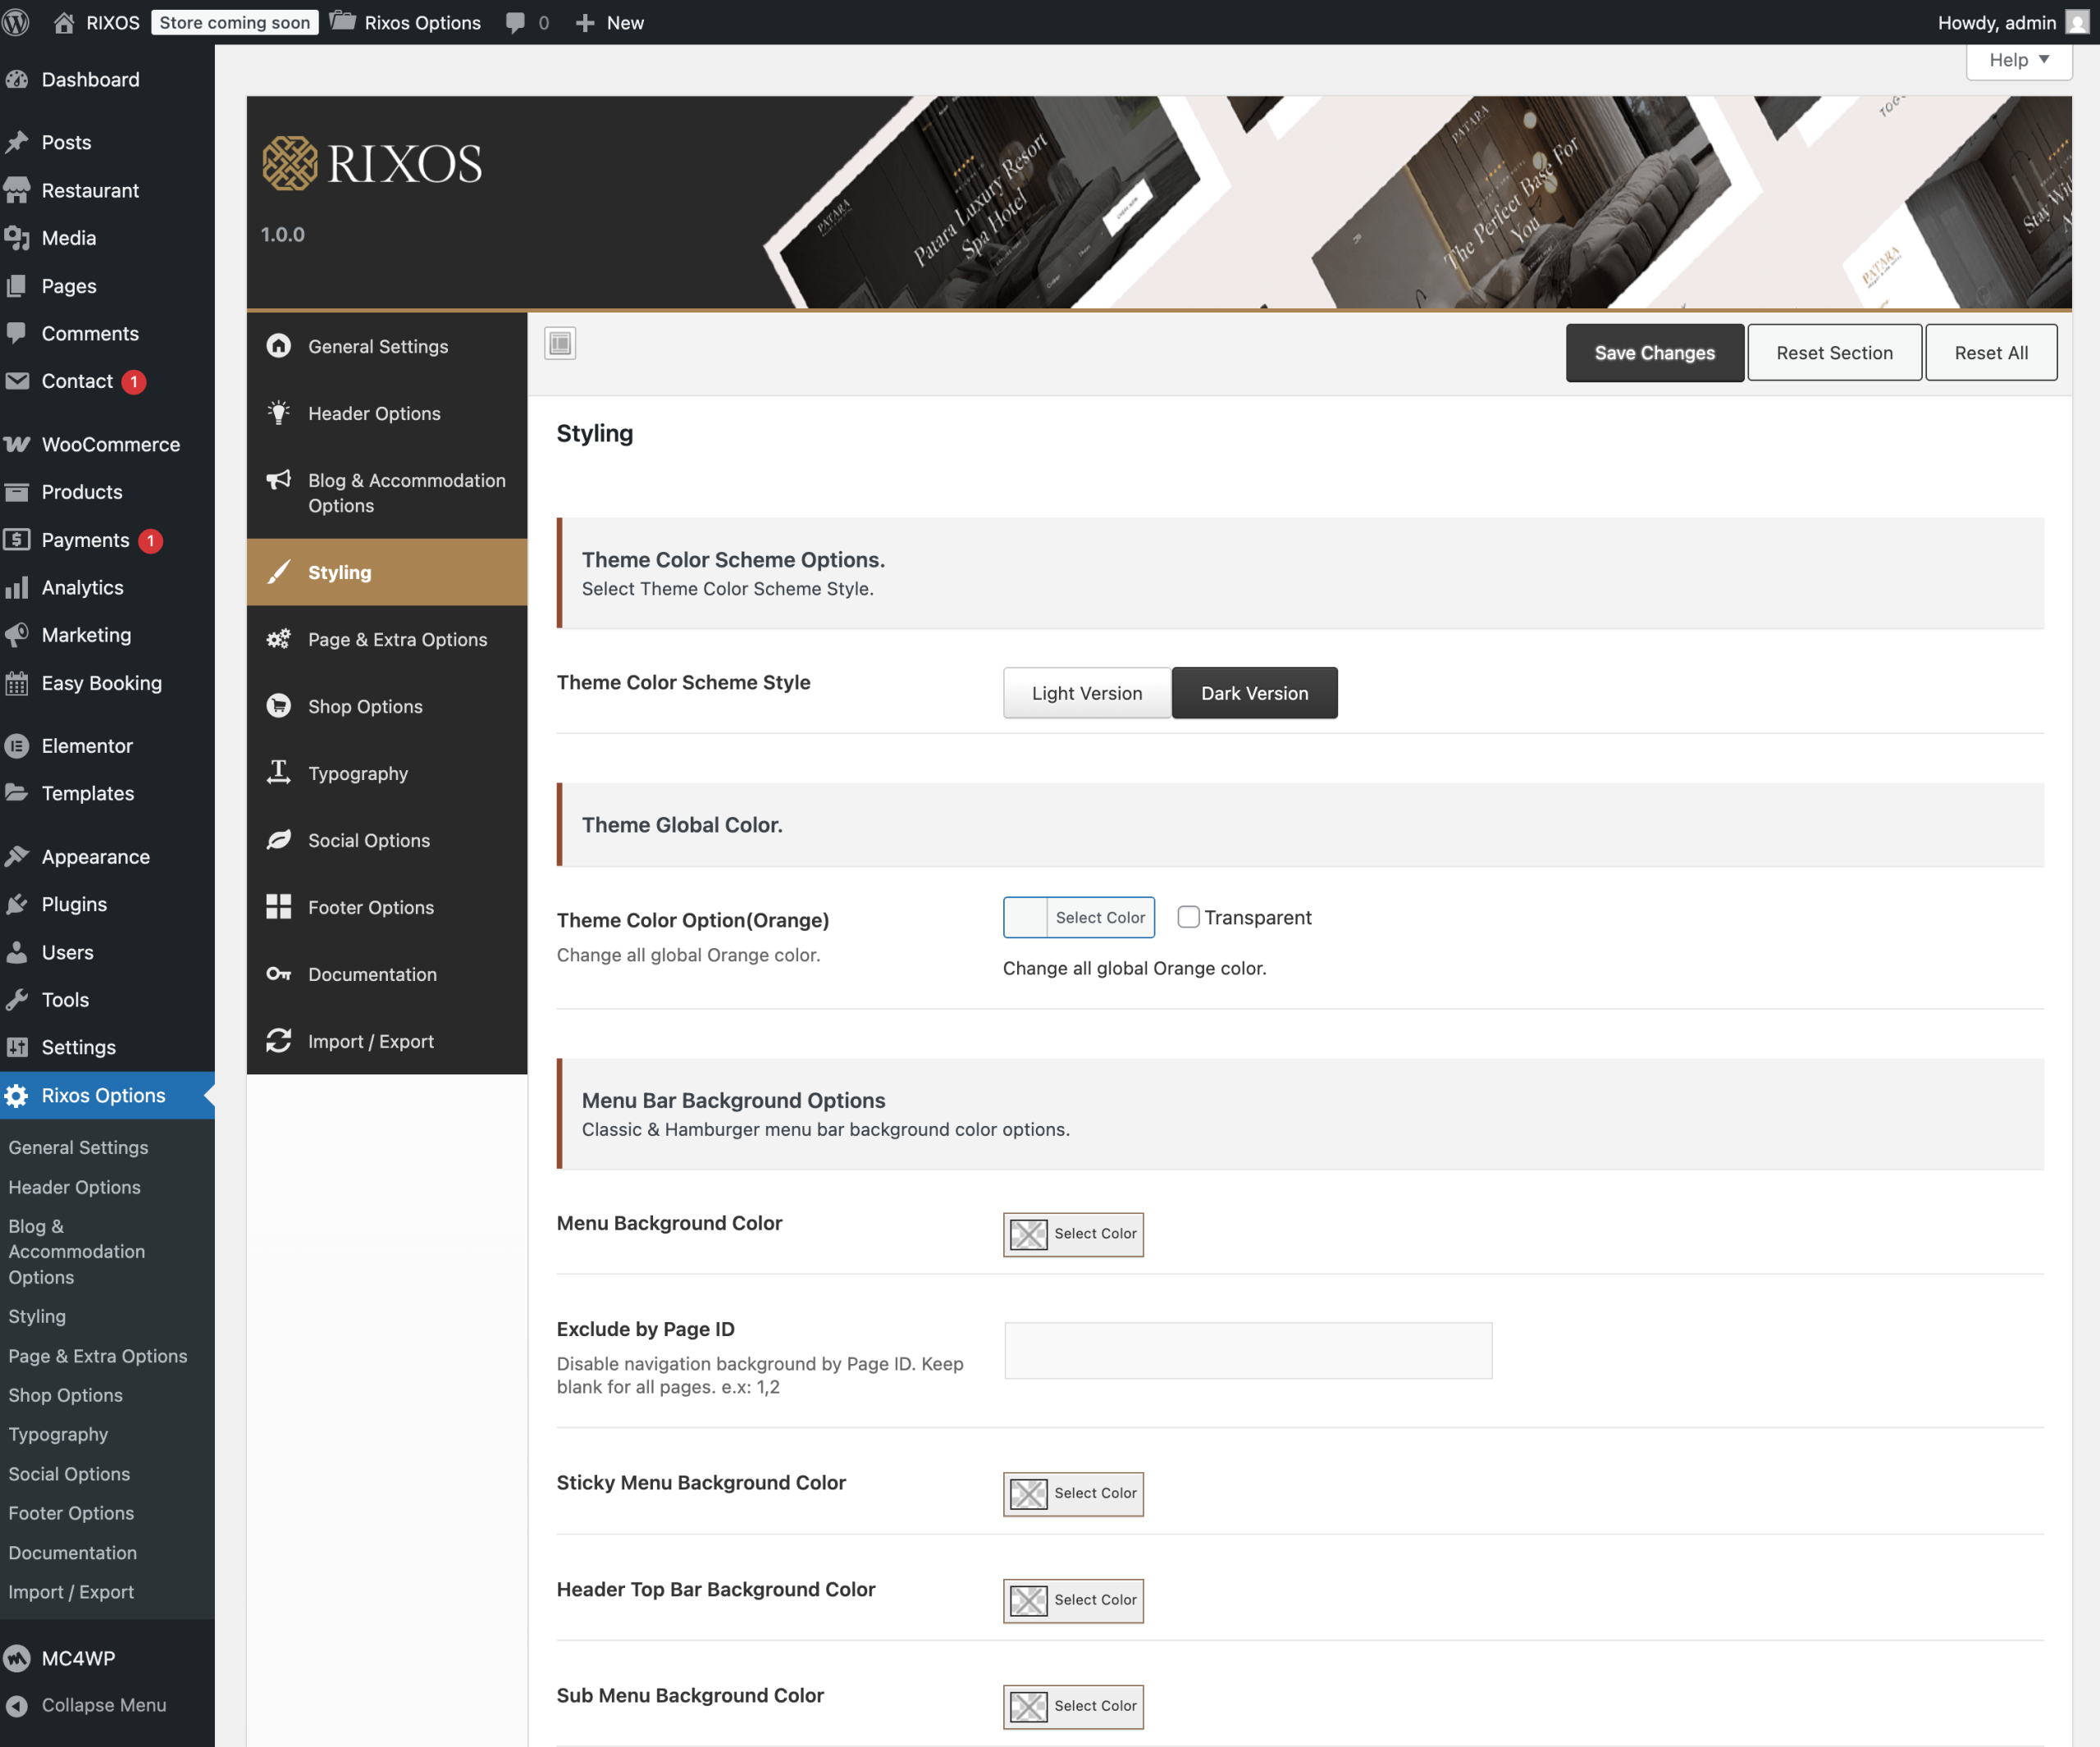Click the Marketing megaphone icon
Viewport: 2100px width, 1747px height.
[x=17, y=635]
